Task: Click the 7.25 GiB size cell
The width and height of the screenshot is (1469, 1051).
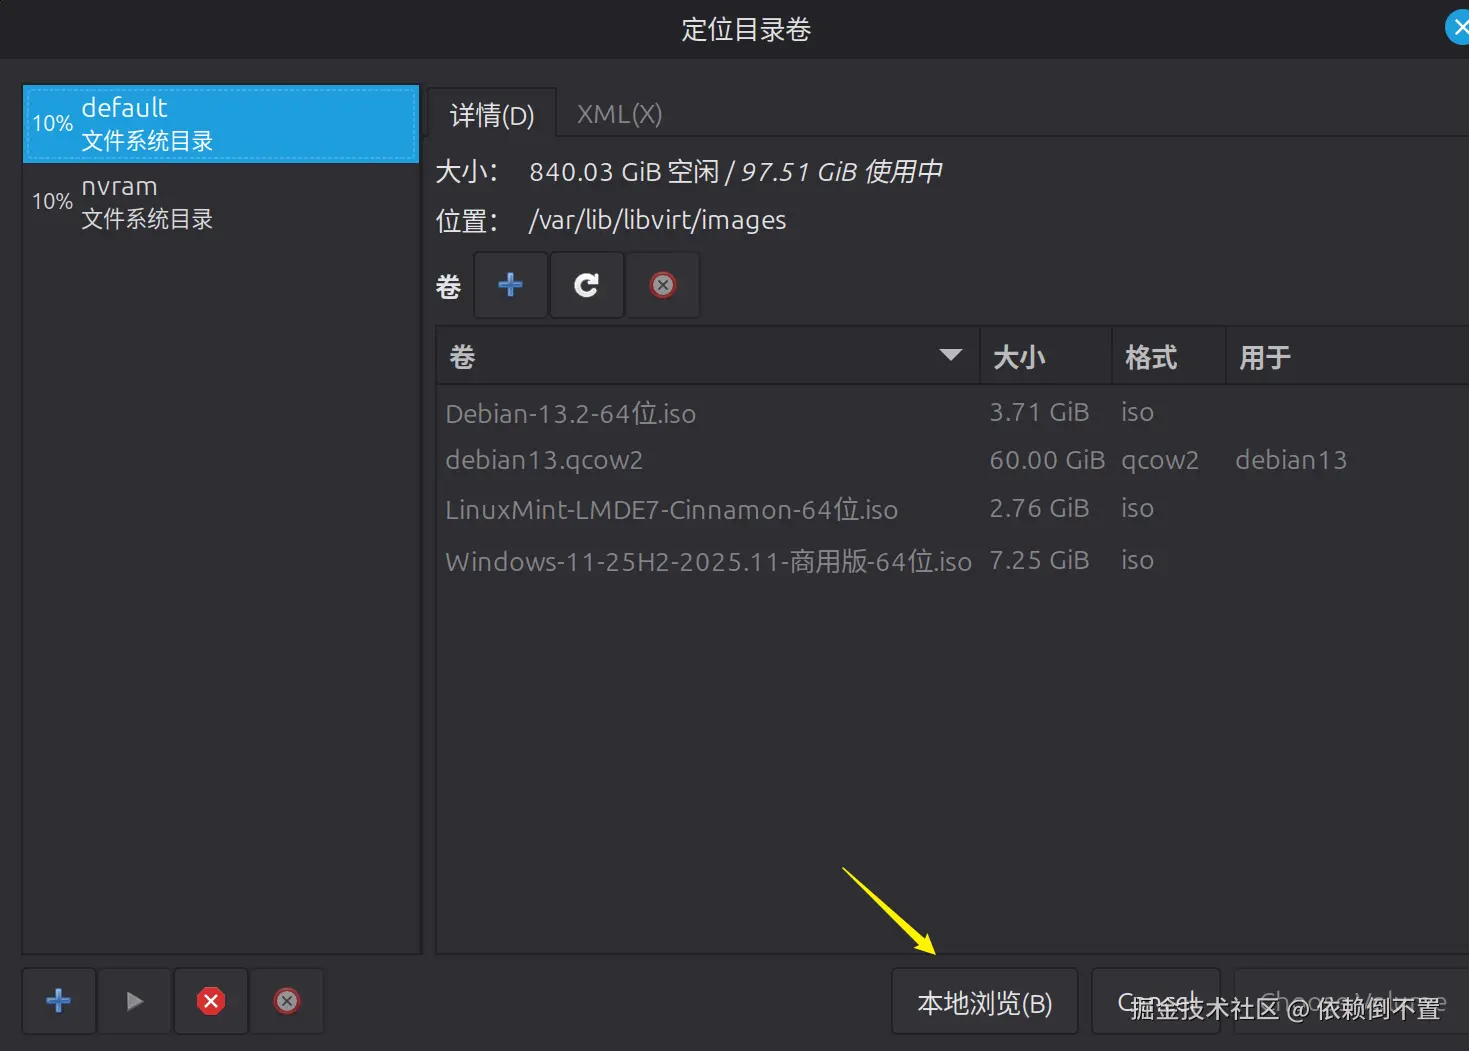Action: (1039, 560)
